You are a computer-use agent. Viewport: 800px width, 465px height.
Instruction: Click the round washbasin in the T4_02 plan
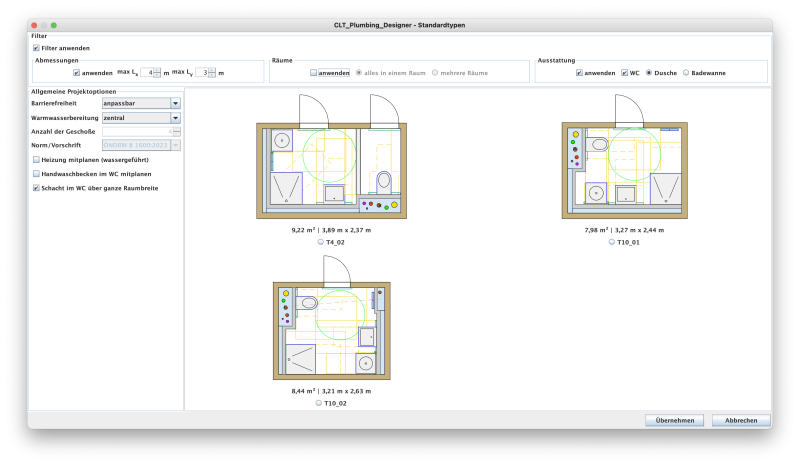282,141
